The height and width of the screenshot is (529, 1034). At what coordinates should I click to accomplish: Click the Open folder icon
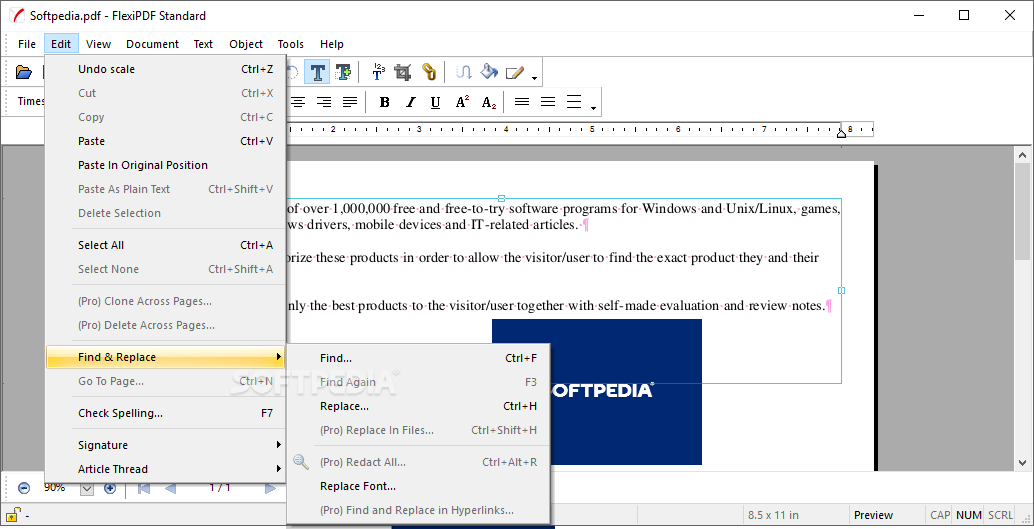(24, 72)
